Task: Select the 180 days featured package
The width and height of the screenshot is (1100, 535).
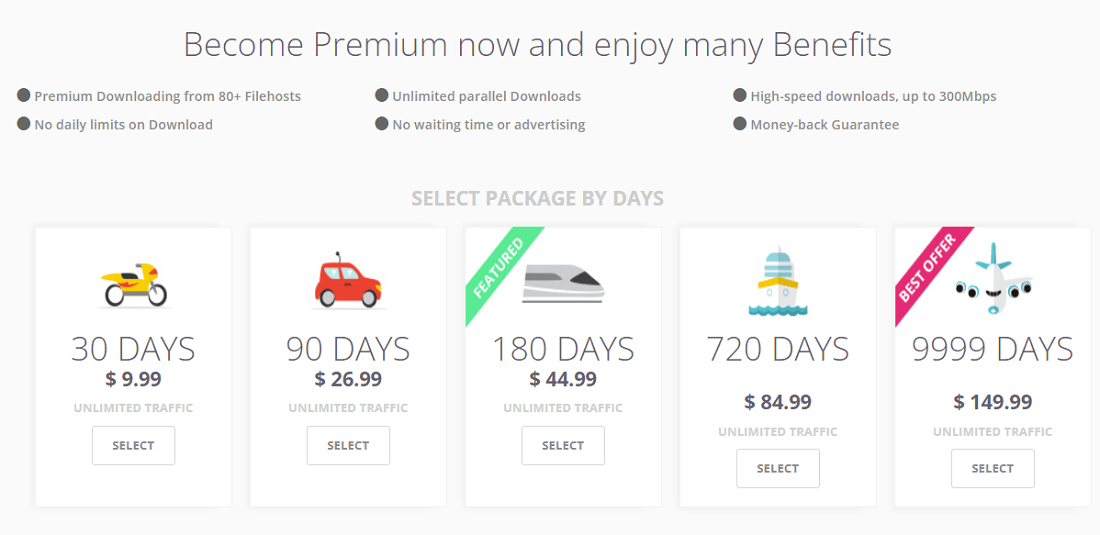Action: click(x=563, y=445)
